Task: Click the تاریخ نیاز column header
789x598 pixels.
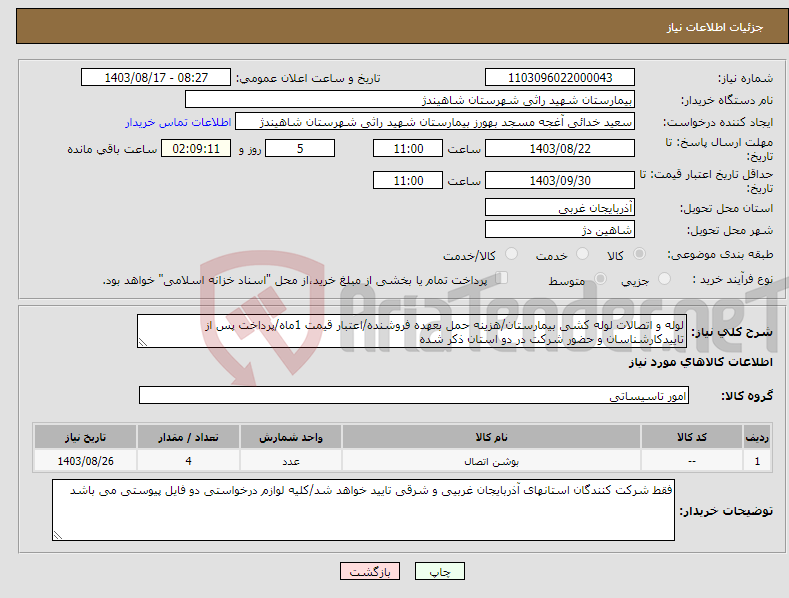Action: click(86, 437)
